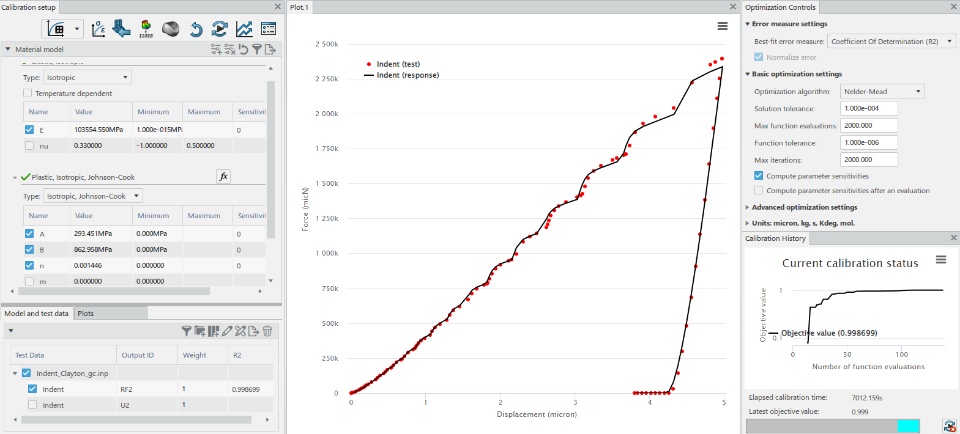Enable the Temperature dependent checkbox
The image size is (960, 434).
28,93
